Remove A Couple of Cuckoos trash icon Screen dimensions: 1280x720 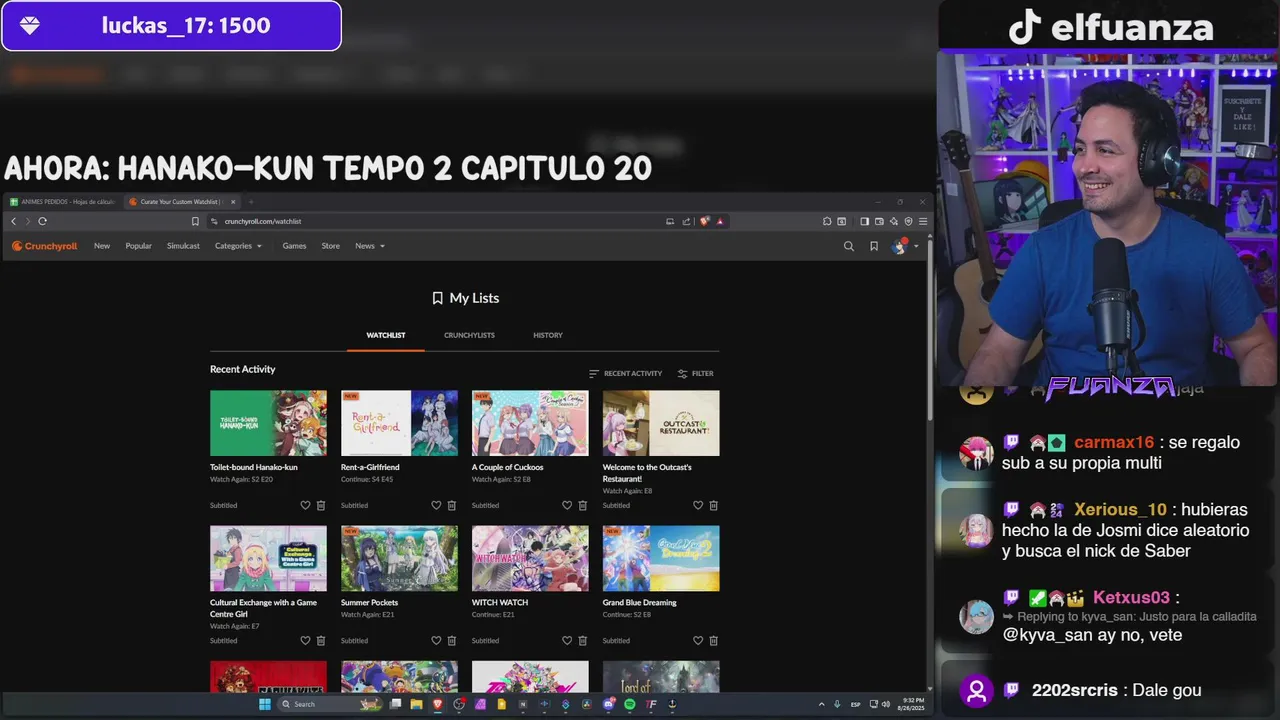click(x=583, y=505)
